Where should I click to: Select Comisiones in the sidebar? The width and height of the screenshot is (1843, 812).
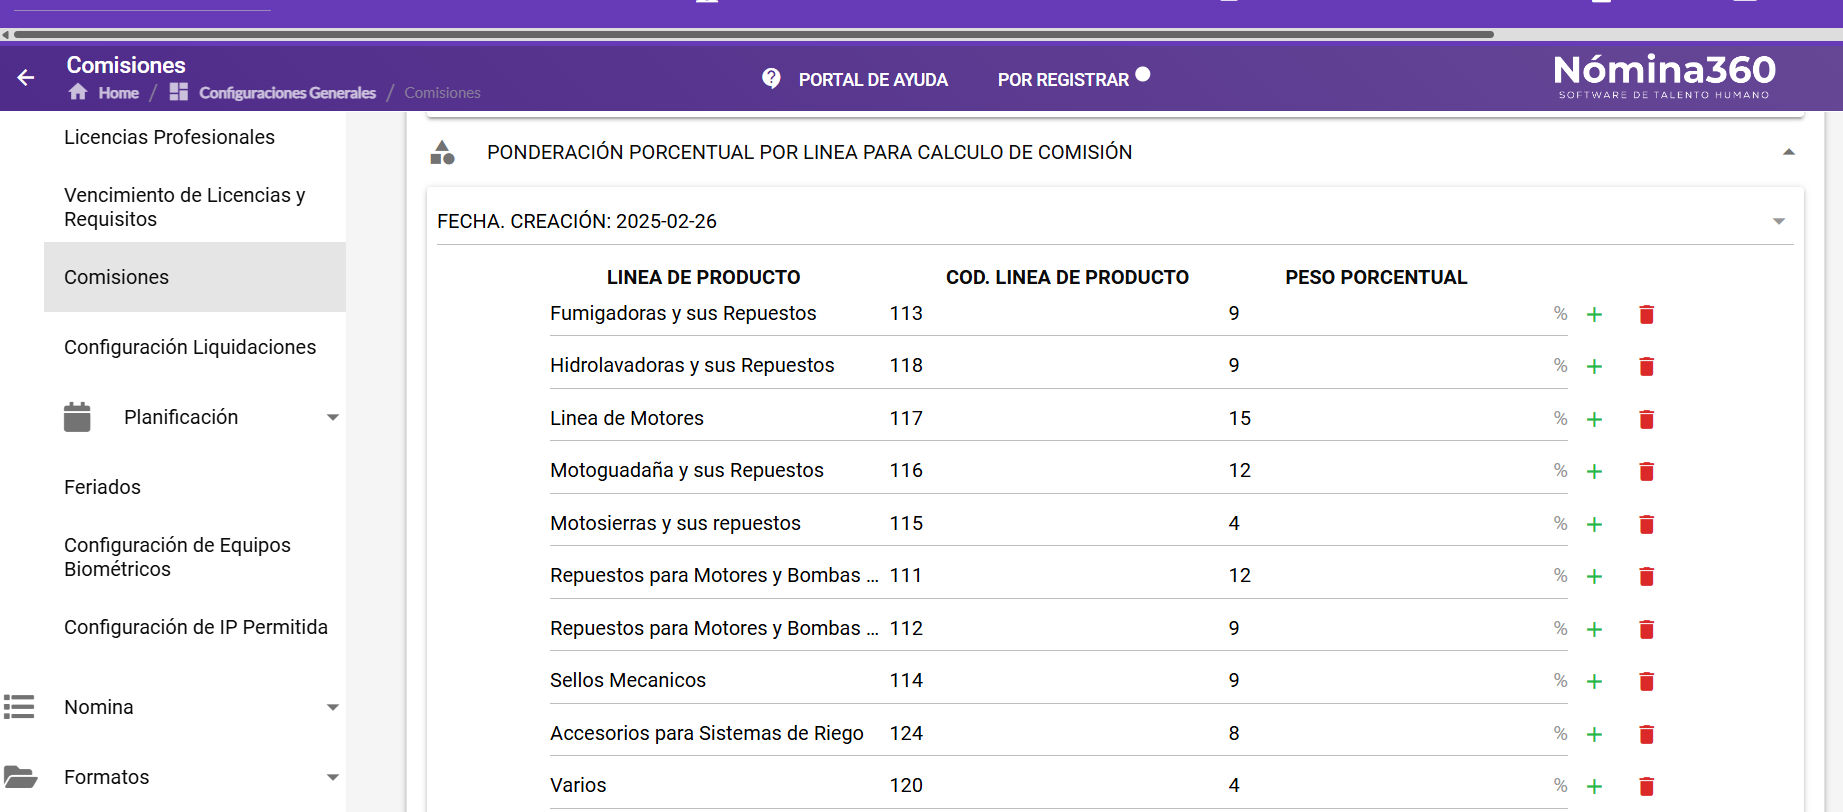(195, 277)
